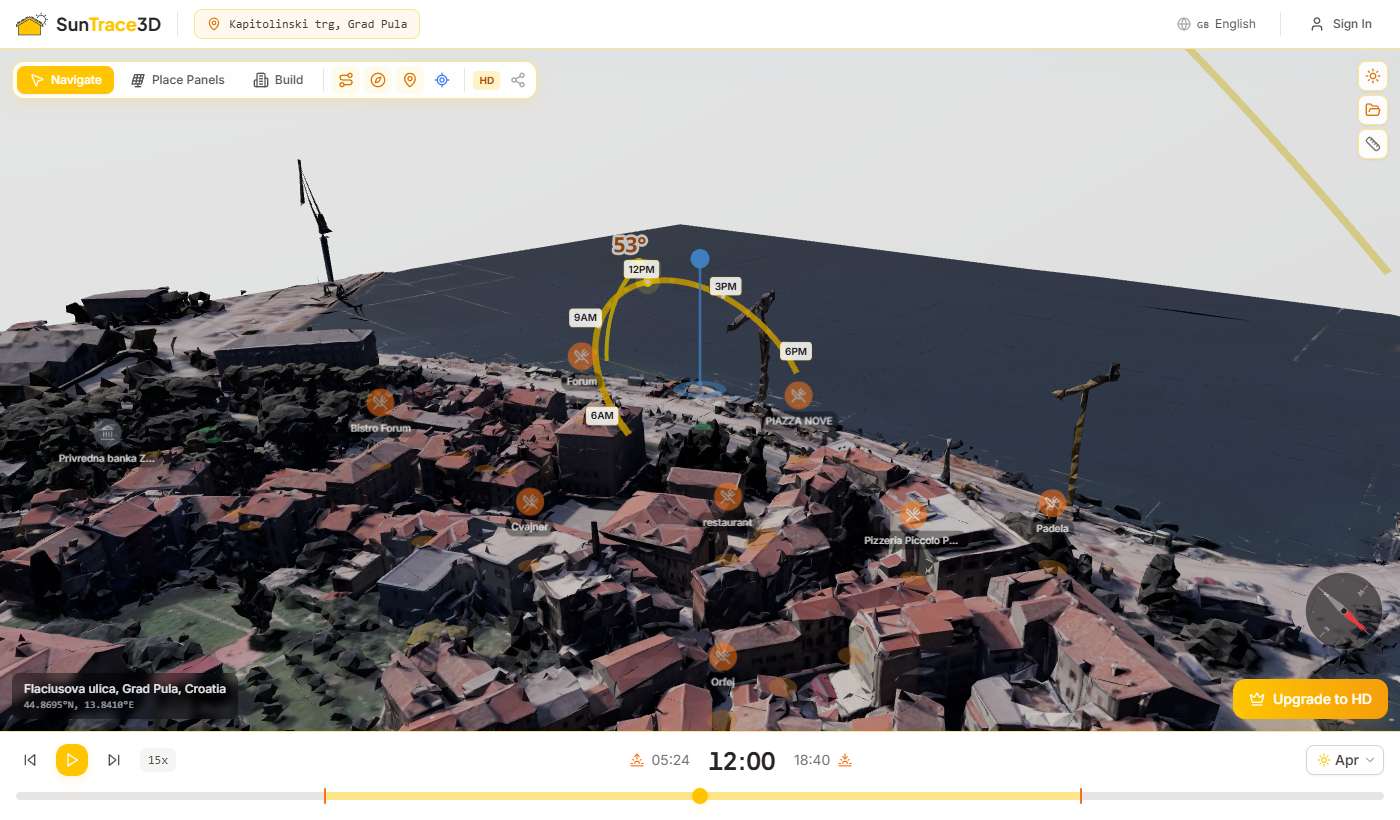Skip to the sunrise start button

click(x=31, y=760)
